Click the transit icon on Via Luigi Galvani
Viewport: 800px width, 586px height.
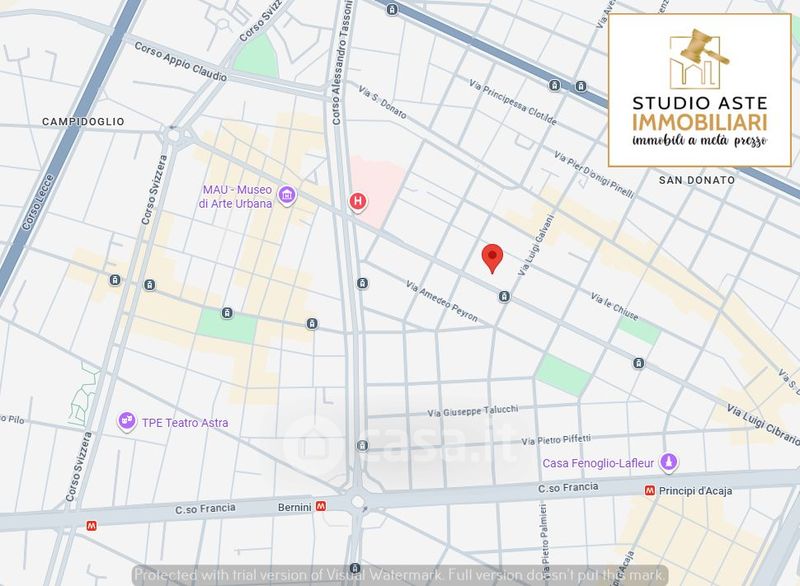point(505,296)
